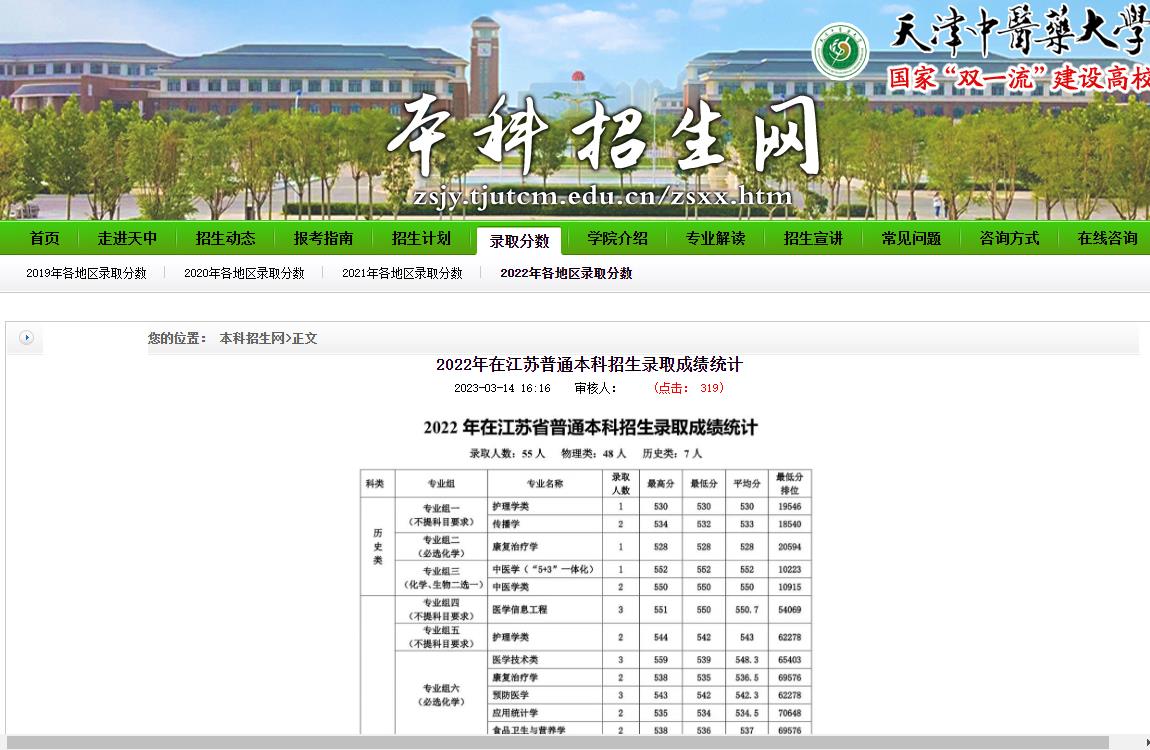Click the 本科招生网 calligraphy banner title
This screenshot has height=750, width=1150.
(604, 136)
